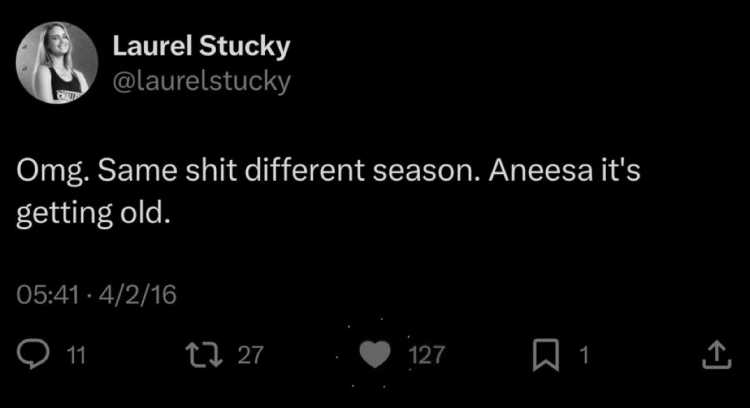750x408 pixels.
Task: Open the reply speech bubble icon
Action: click(33, 354)
